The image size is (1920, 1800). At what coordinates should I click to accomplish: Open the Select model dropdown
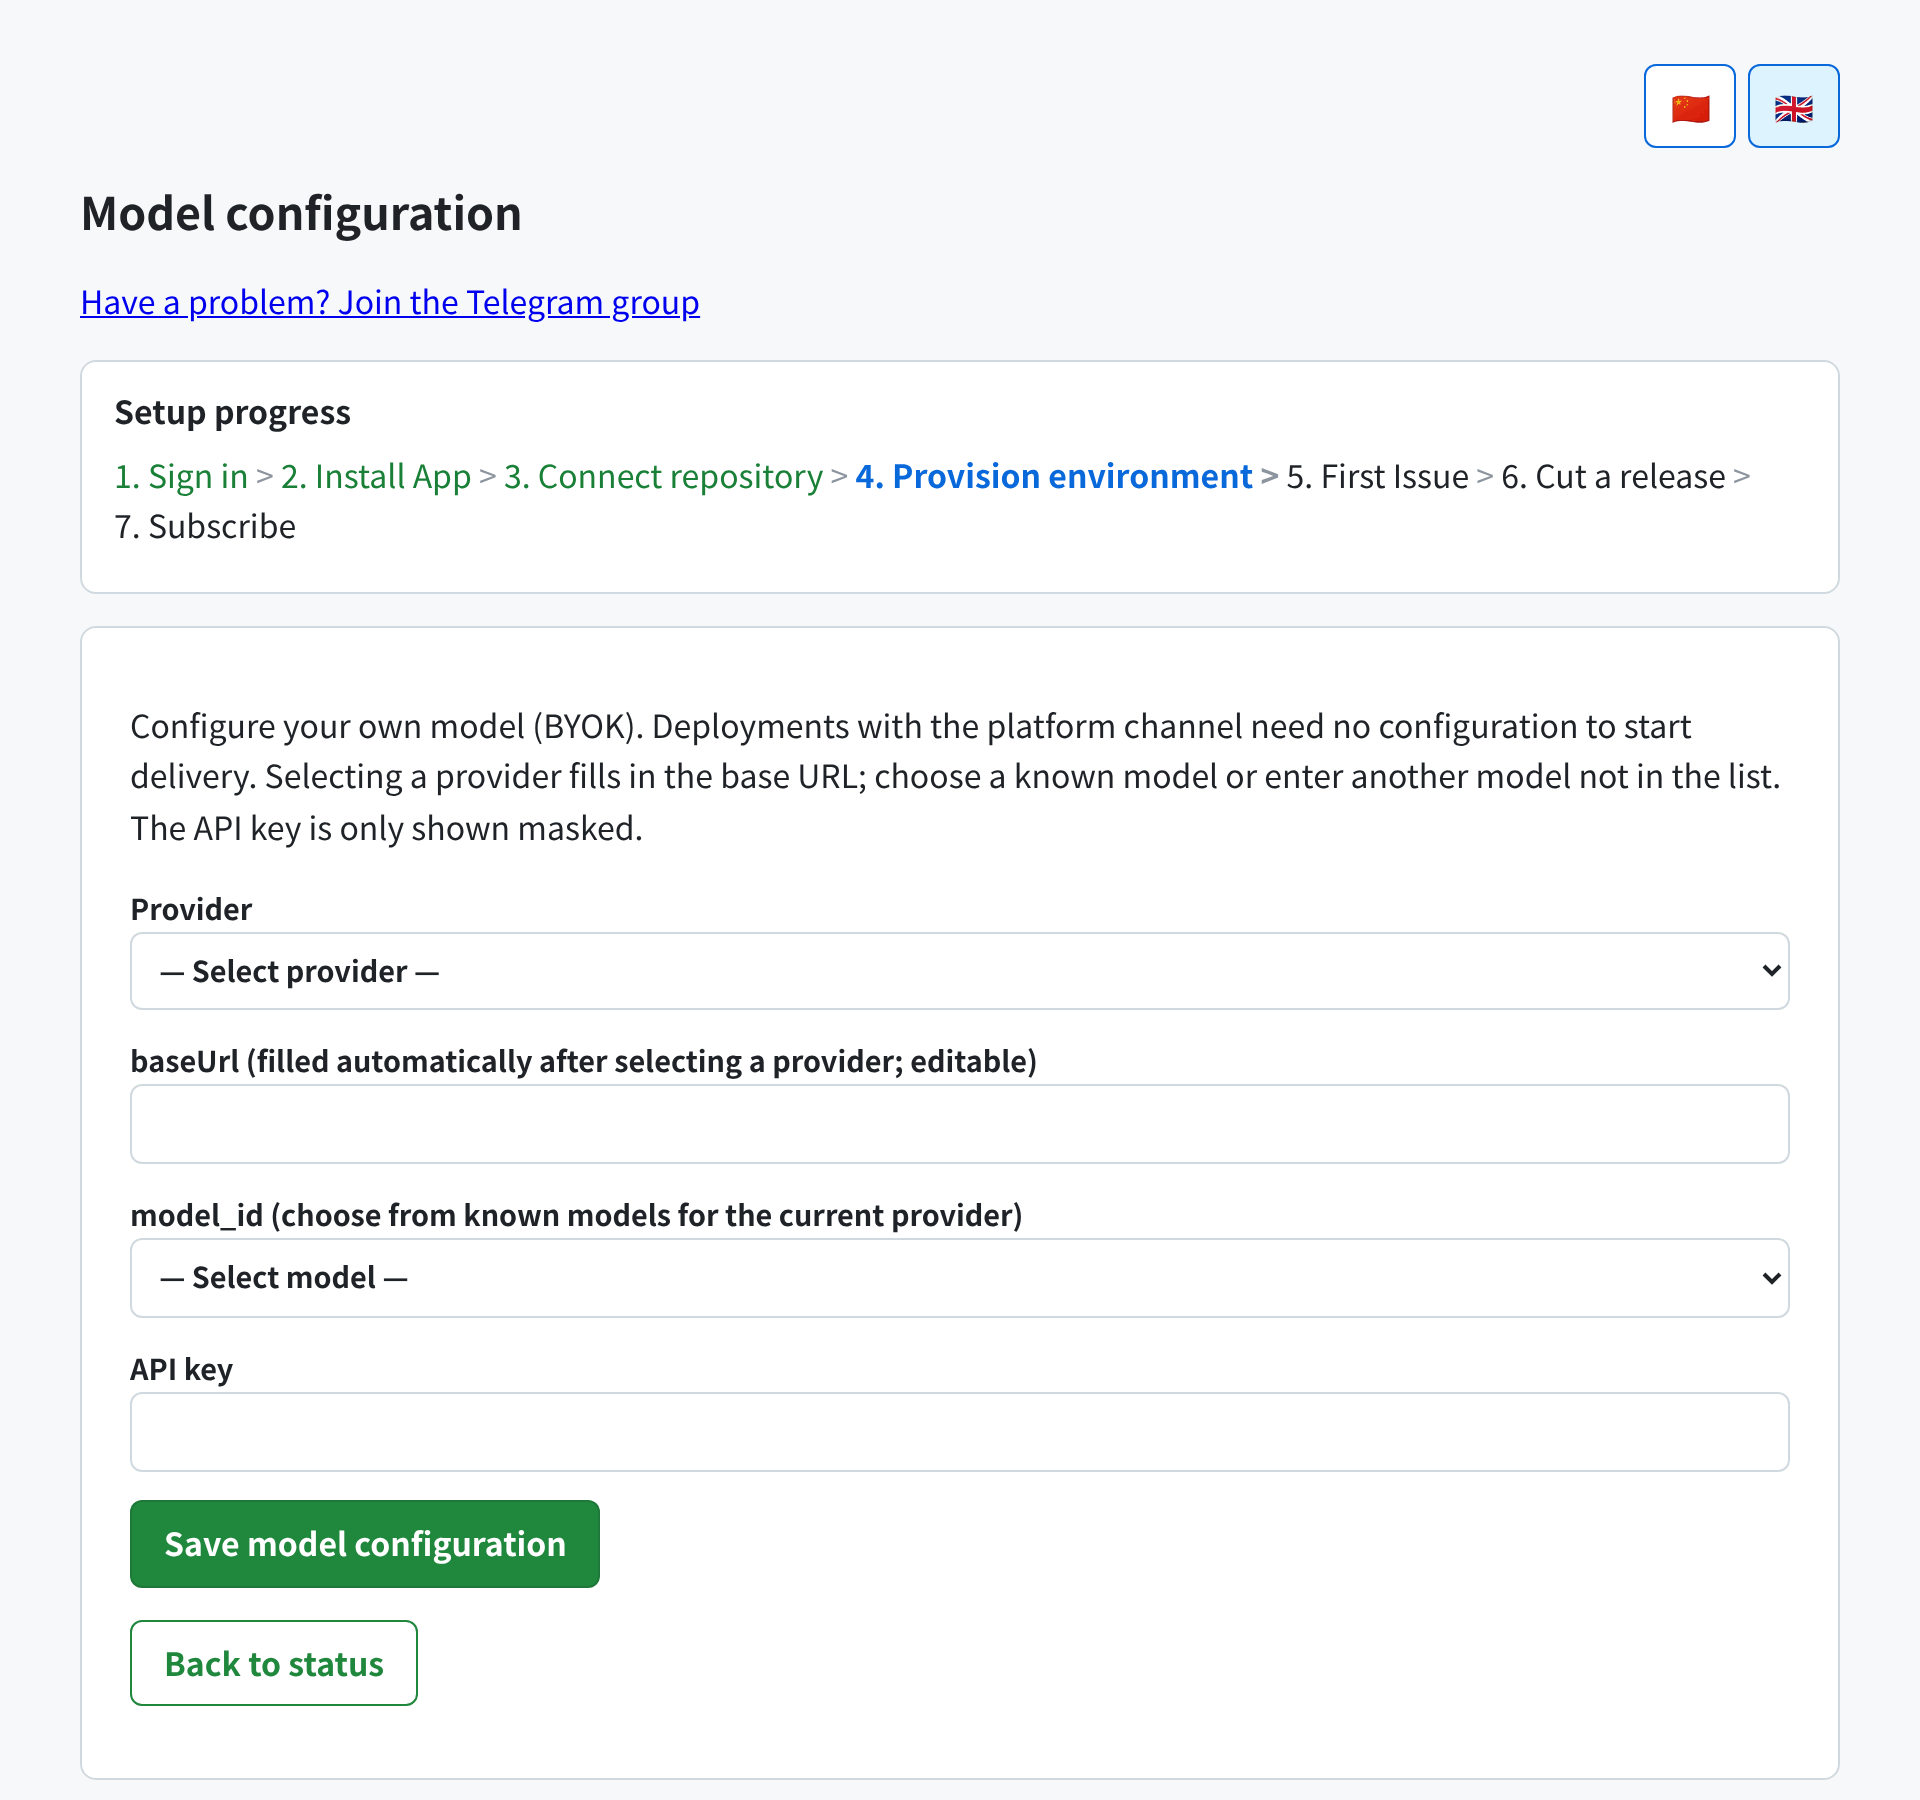(959, 1278)
